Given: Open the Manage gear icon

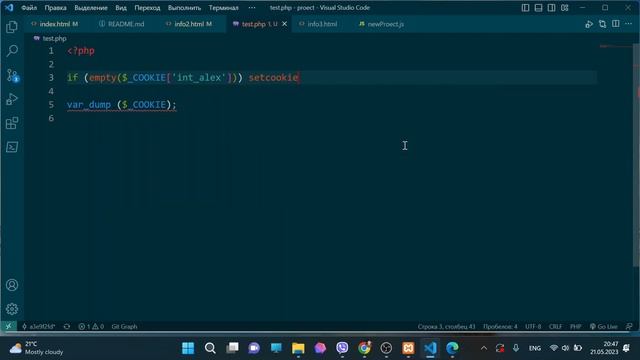Looking at the screenshot, I should click(x=12, y=309).
